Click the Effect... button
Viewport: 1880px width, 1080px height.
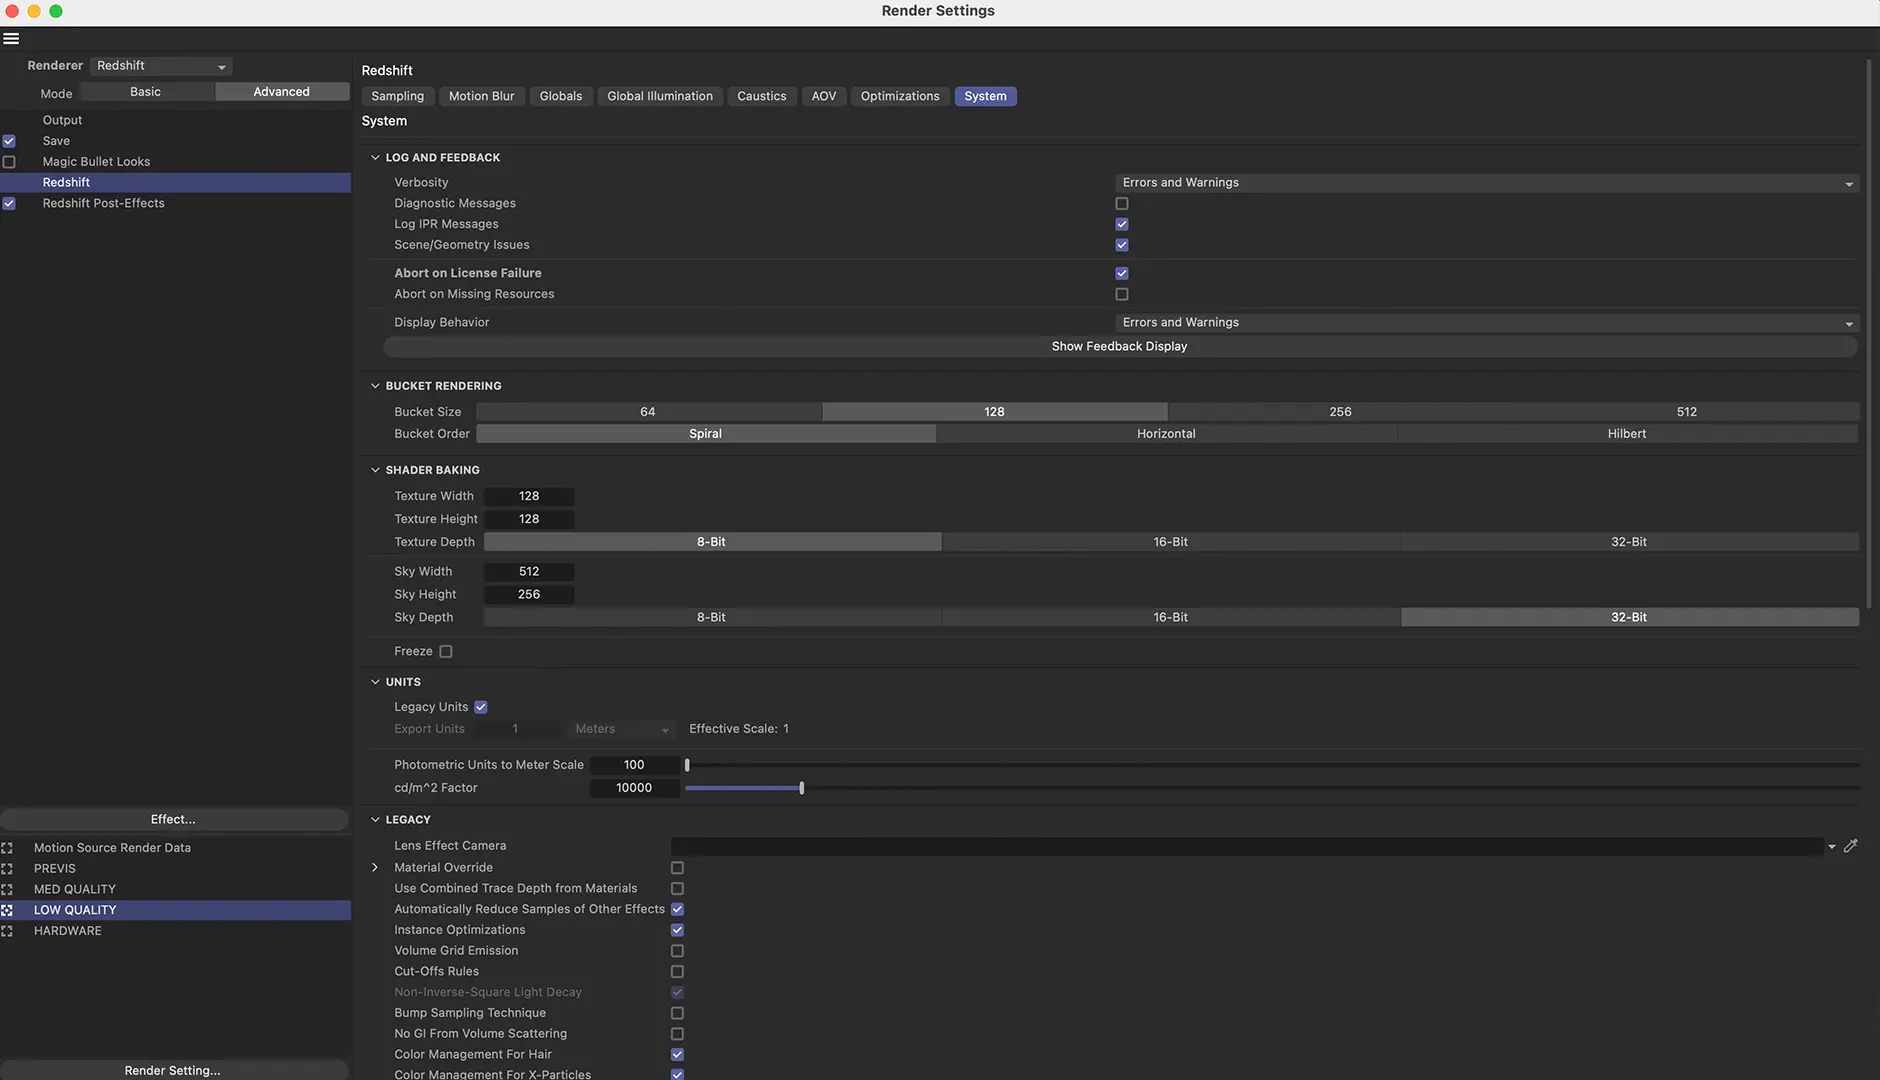coord(174,818)
